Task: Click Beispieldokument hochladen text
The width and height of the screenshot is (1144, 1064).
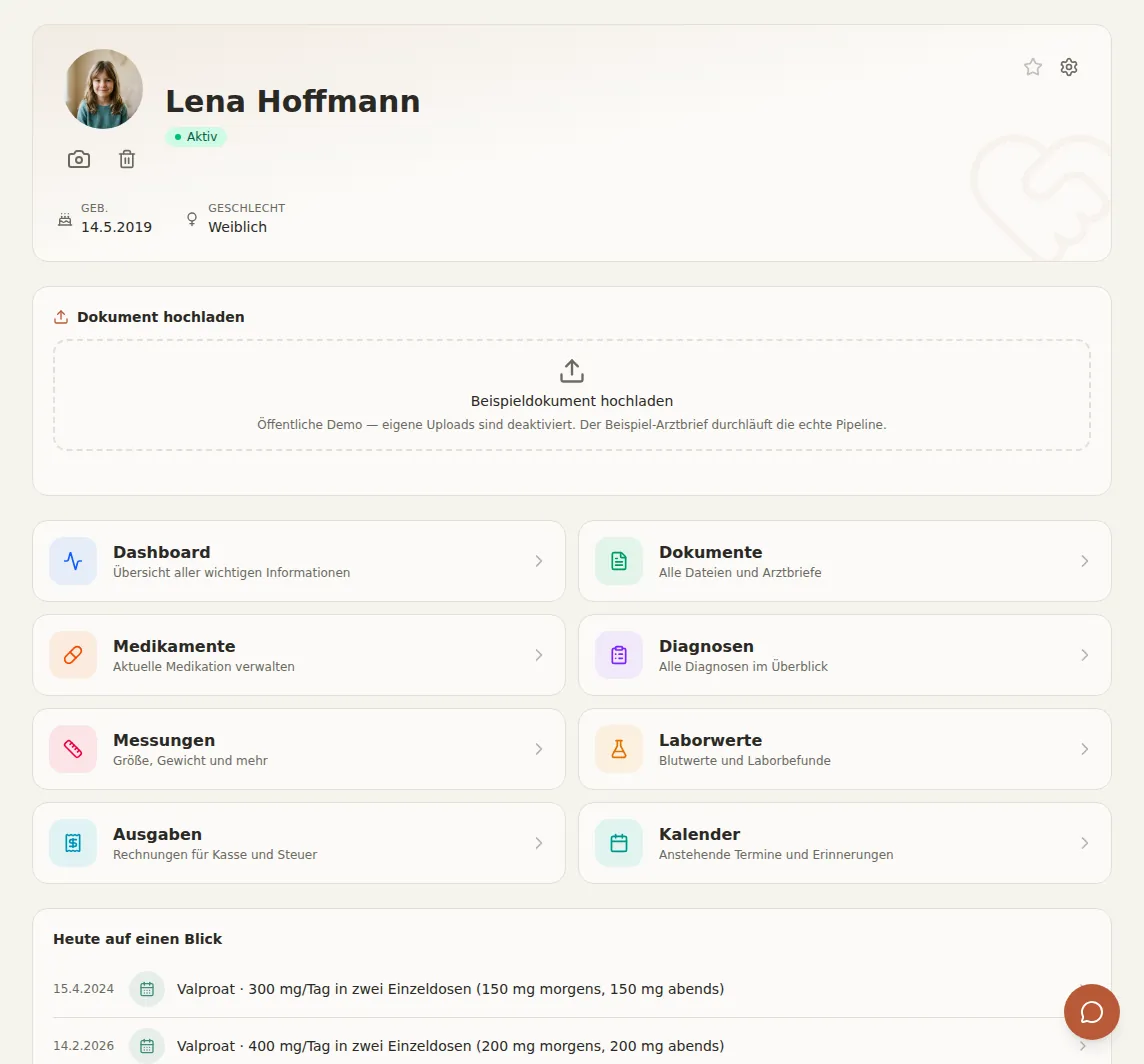Action: pyautogui.click(x=572, y=401)
